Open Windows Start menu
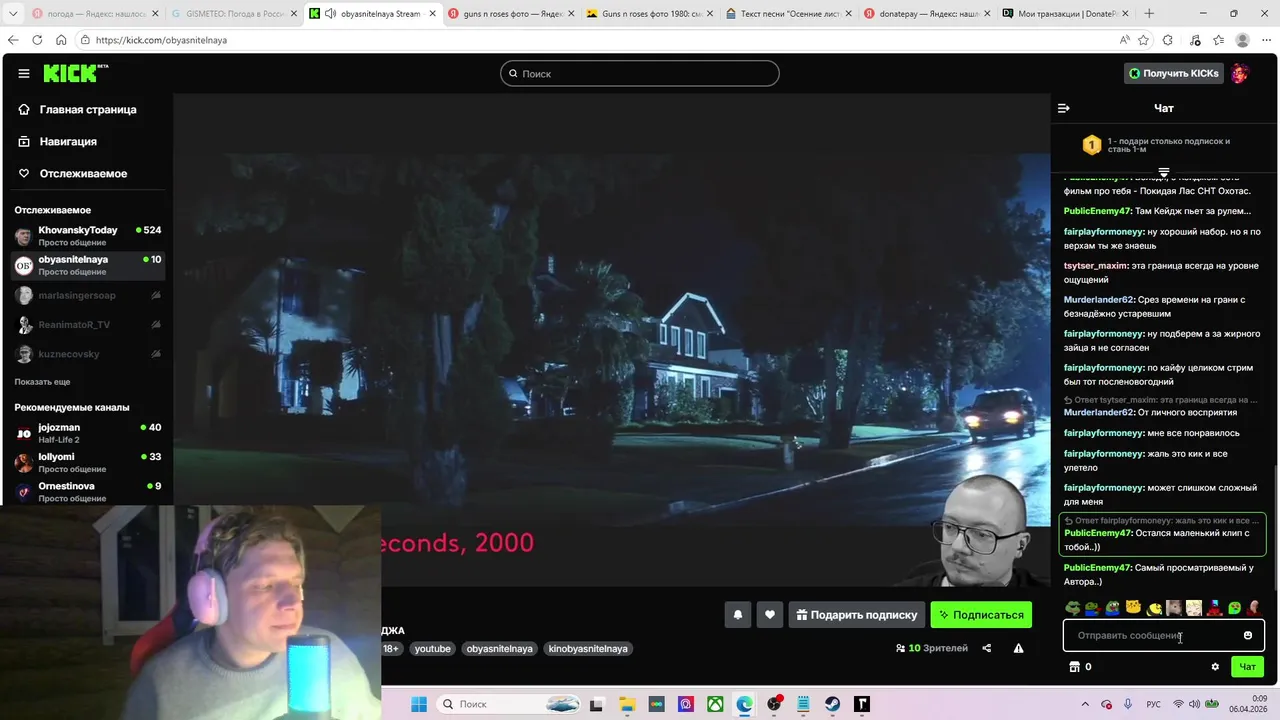This screenshot has width=1280, height=720. (419, 704)
